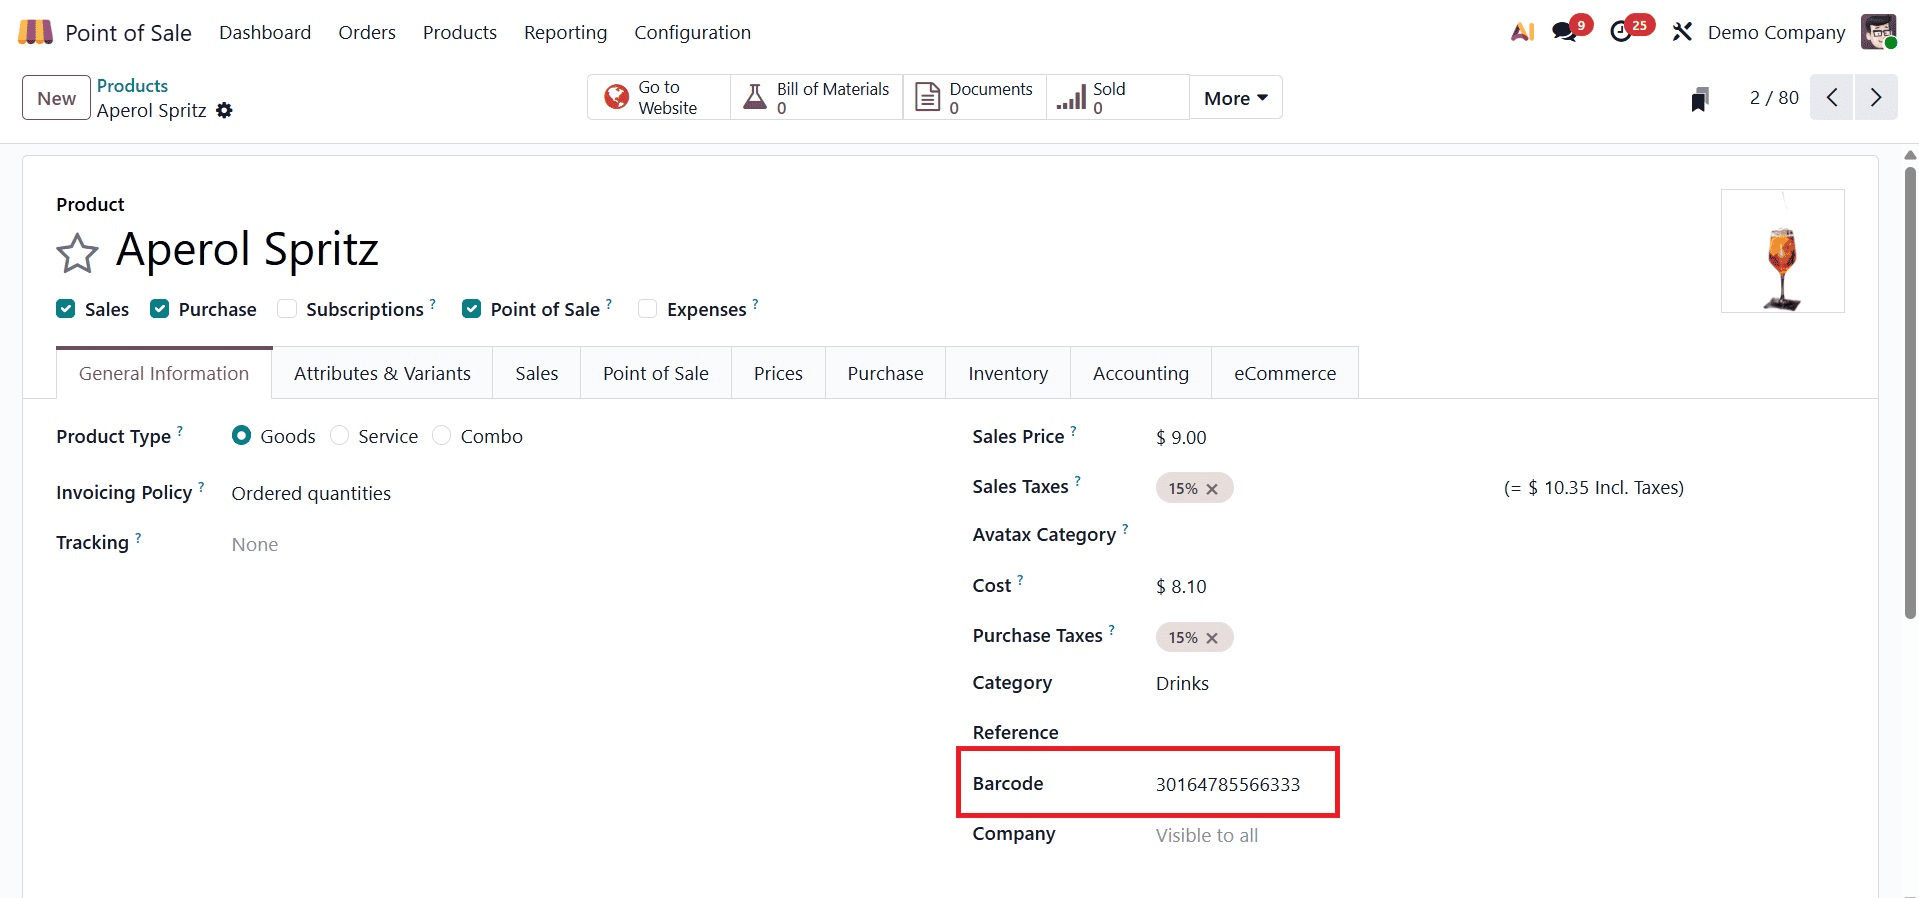Uncheck the Point of Sale checkbox
Image resolution: width=1919 pixels, height=898 pixels.
[471, 309]
